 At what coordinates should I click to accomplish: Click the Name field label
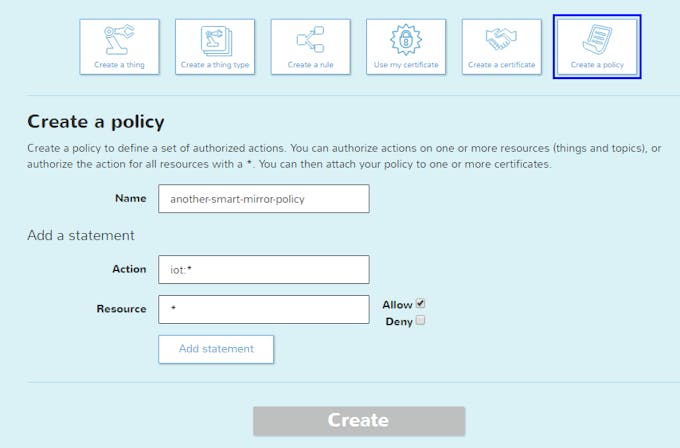[x=131, y=198]
